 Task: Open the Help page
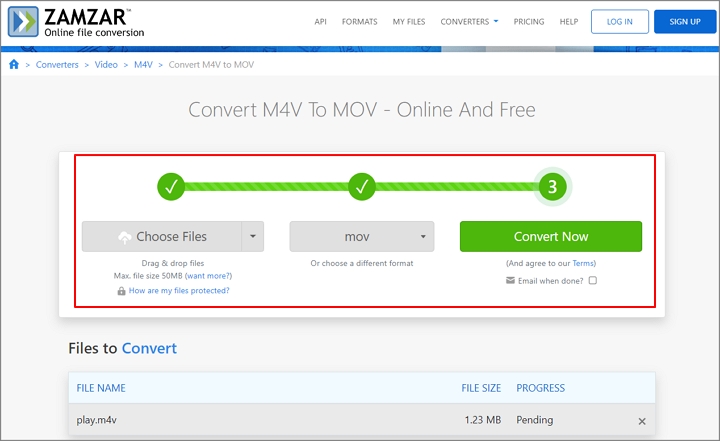[568, 22]
